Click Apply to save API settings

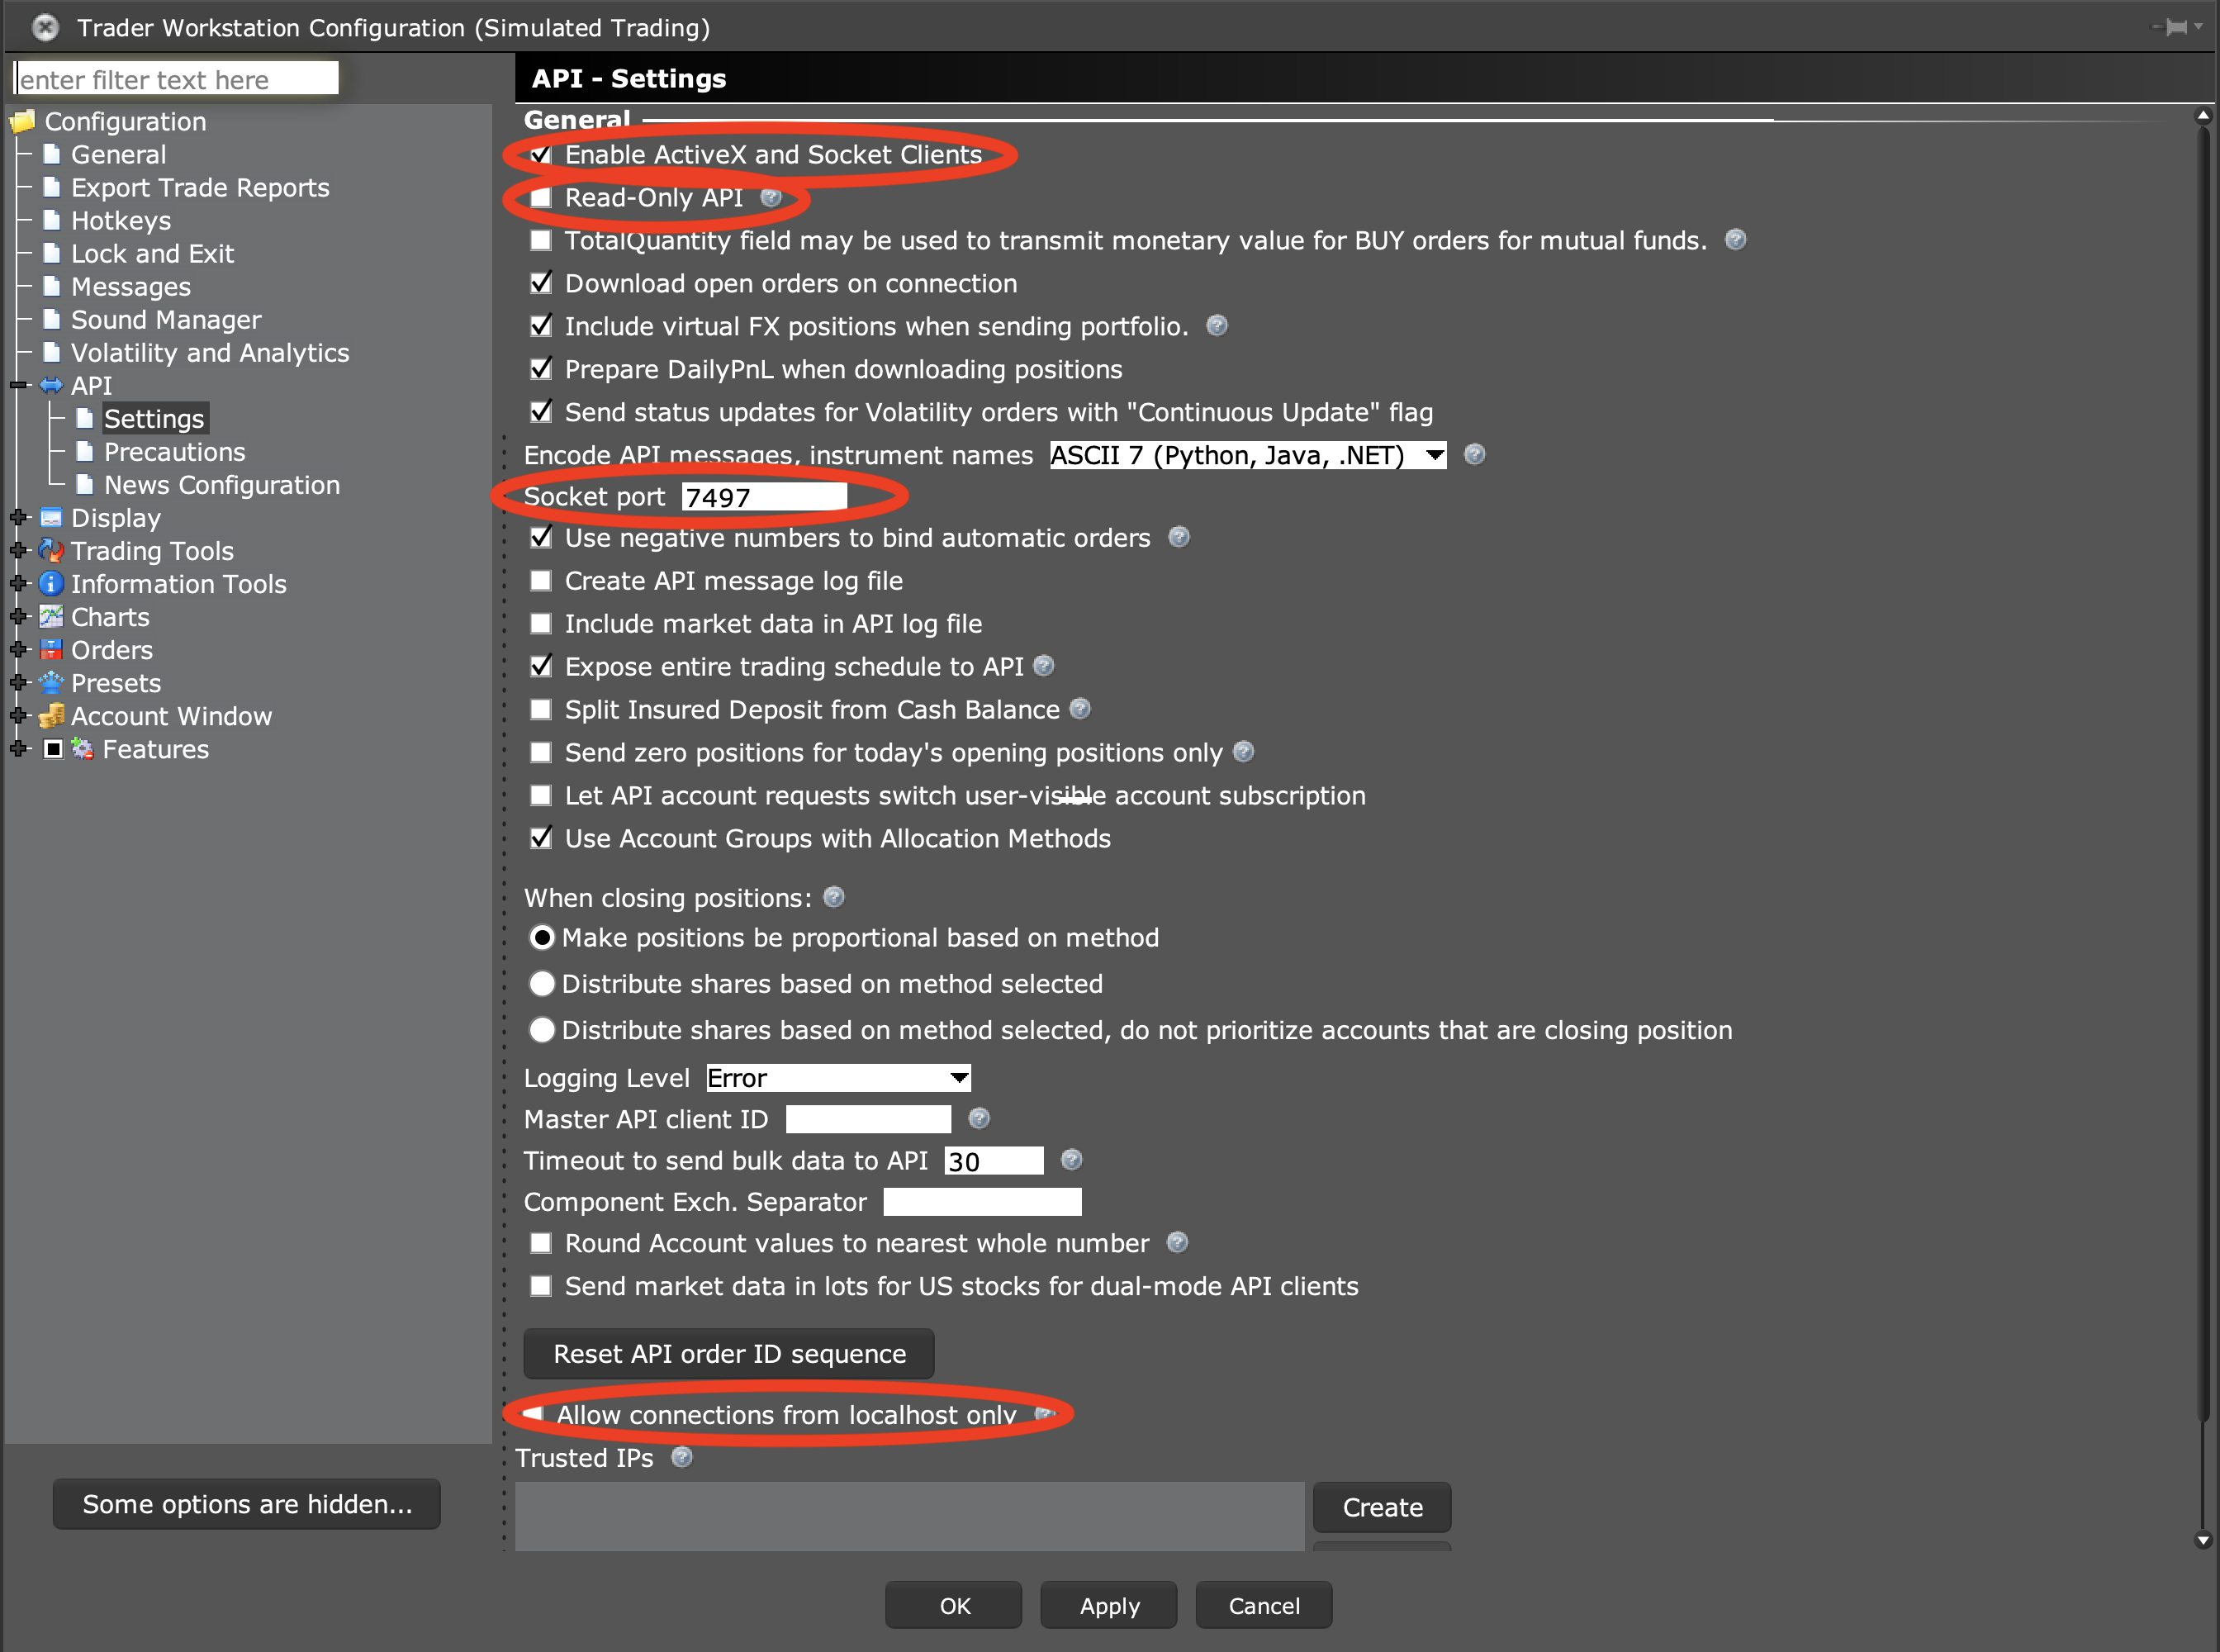[1112, 1605]
